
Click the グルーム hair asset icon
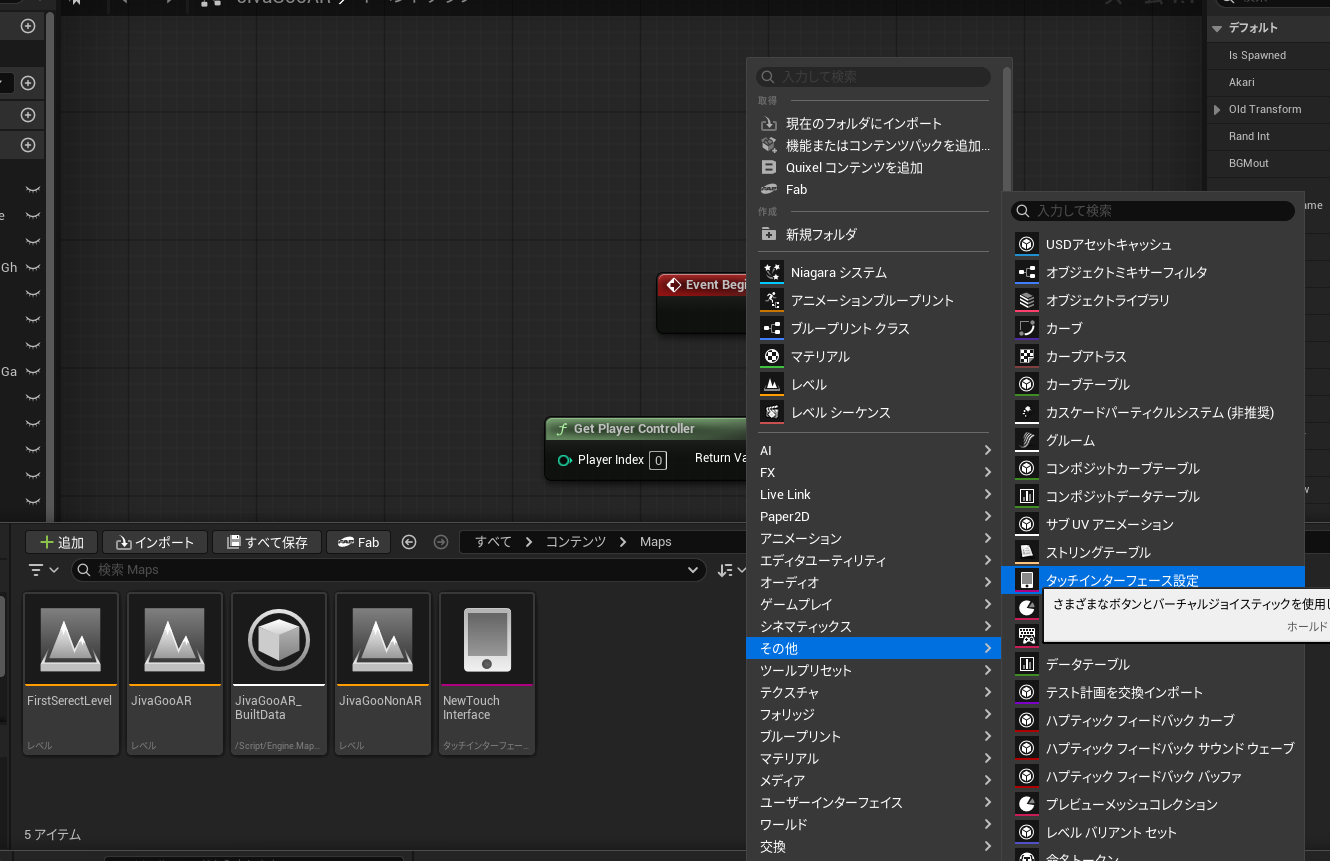coord(1026,440)
